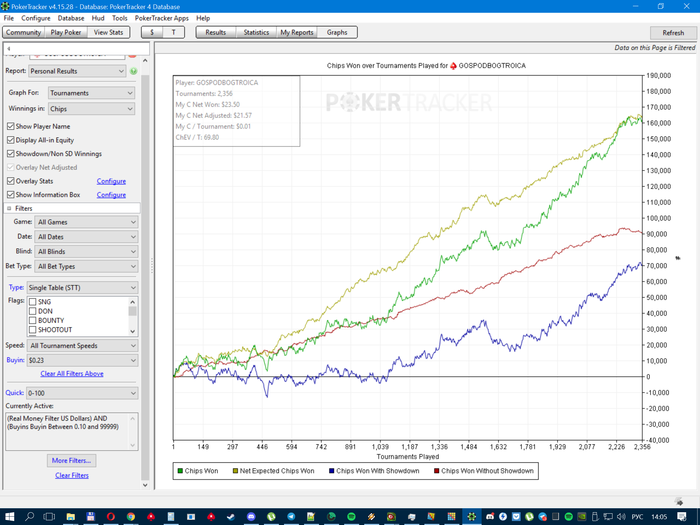Switch to the Statistics tab
The height and width of the screenshot is (525, 700).
(x=256, y=32)
